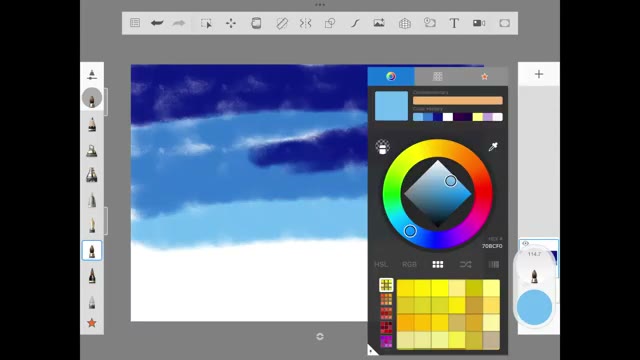The image size is (640, 360).
Task: Select the orange palette set
Action: 386,299
